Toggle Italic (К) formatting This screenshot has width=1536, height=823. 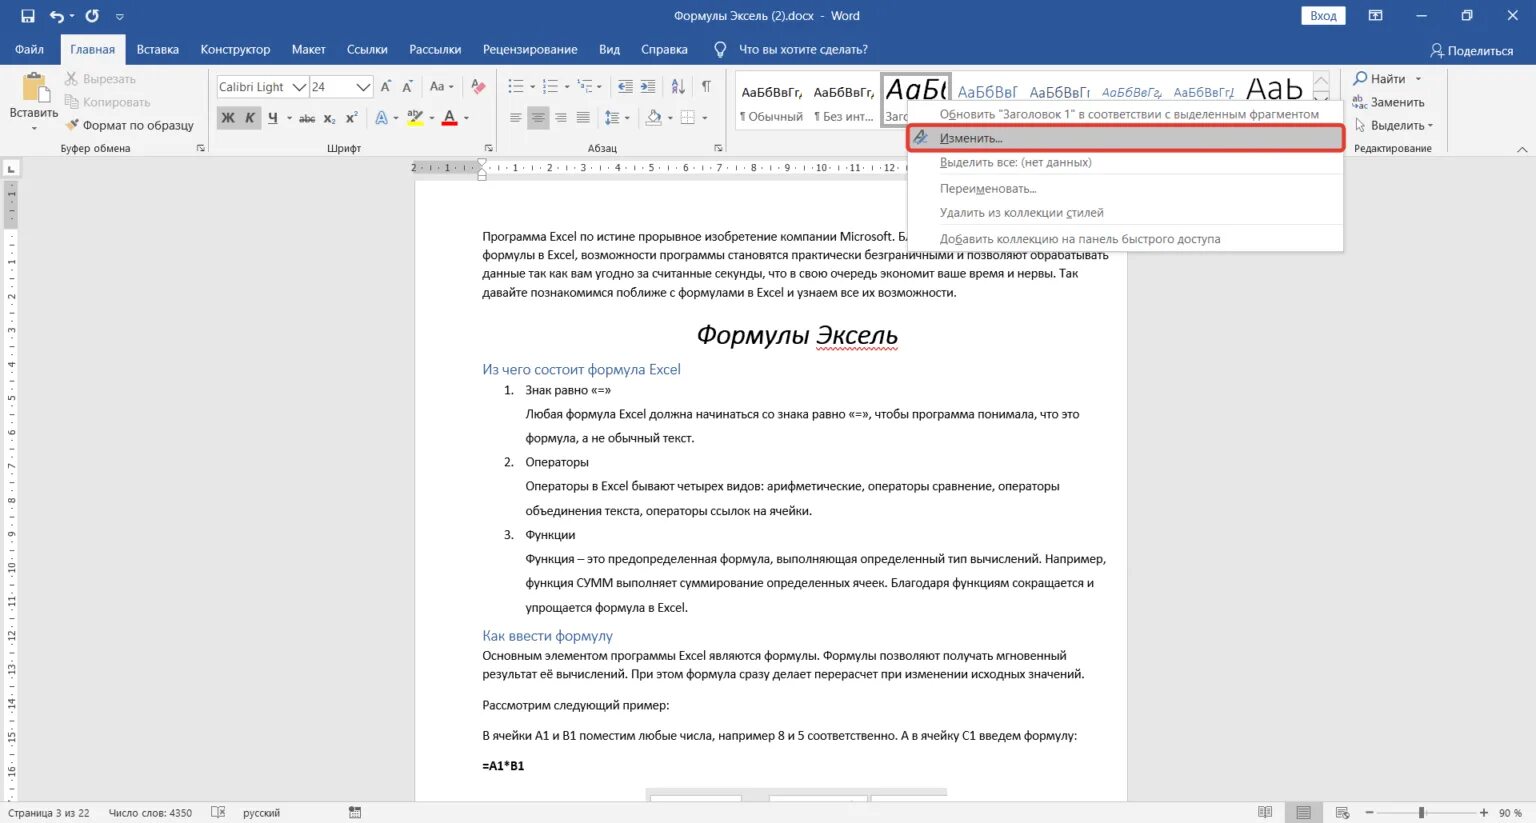pos(250,118)
